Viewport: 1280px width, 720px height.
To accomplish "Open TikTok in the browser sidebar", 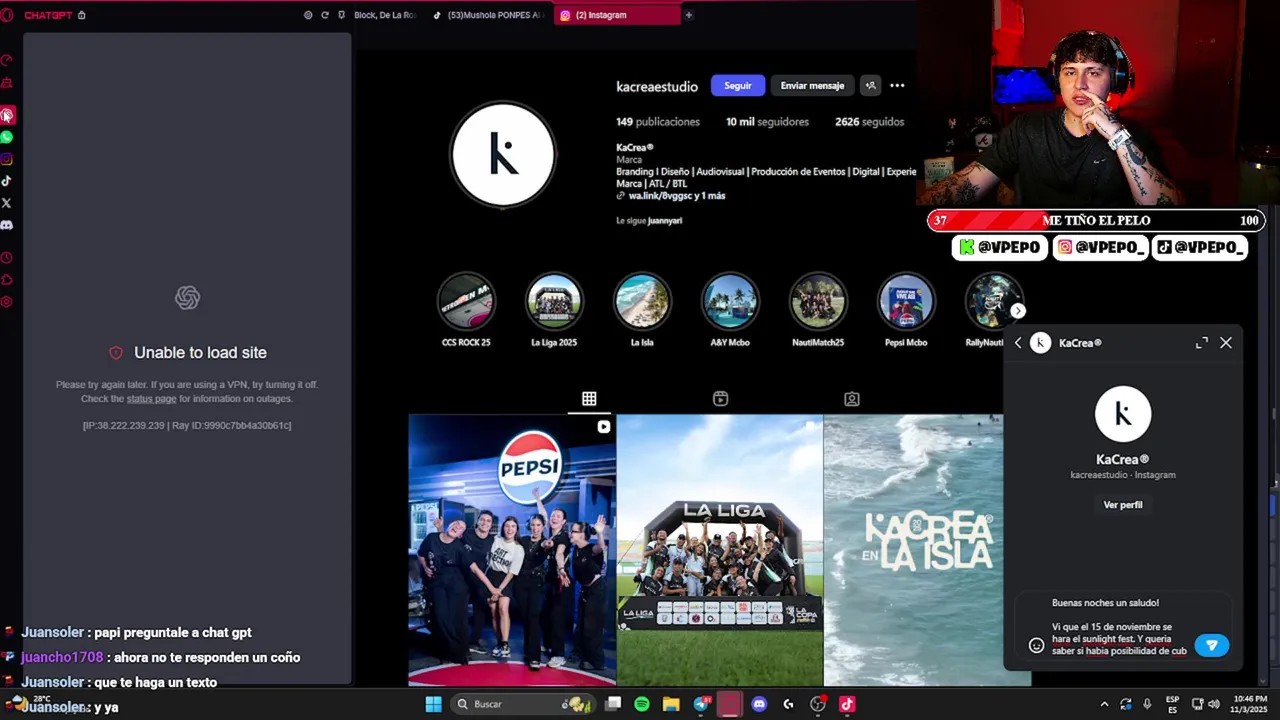I will click(x=6, y=181).
